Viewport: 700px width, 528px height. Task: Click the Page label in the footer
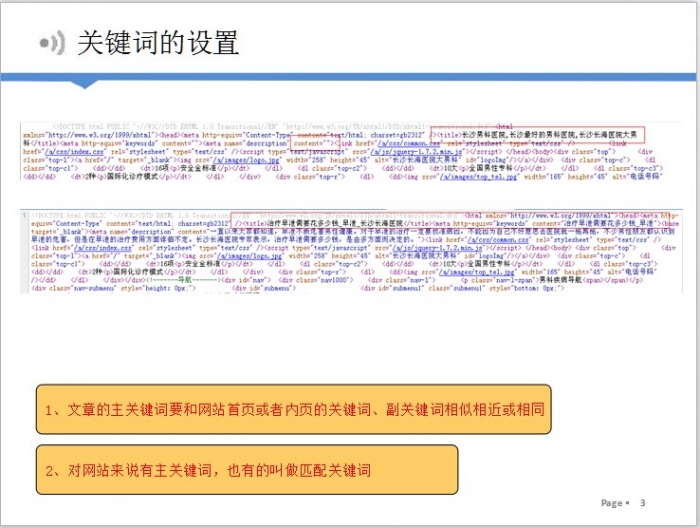click(x=611, y=503)
